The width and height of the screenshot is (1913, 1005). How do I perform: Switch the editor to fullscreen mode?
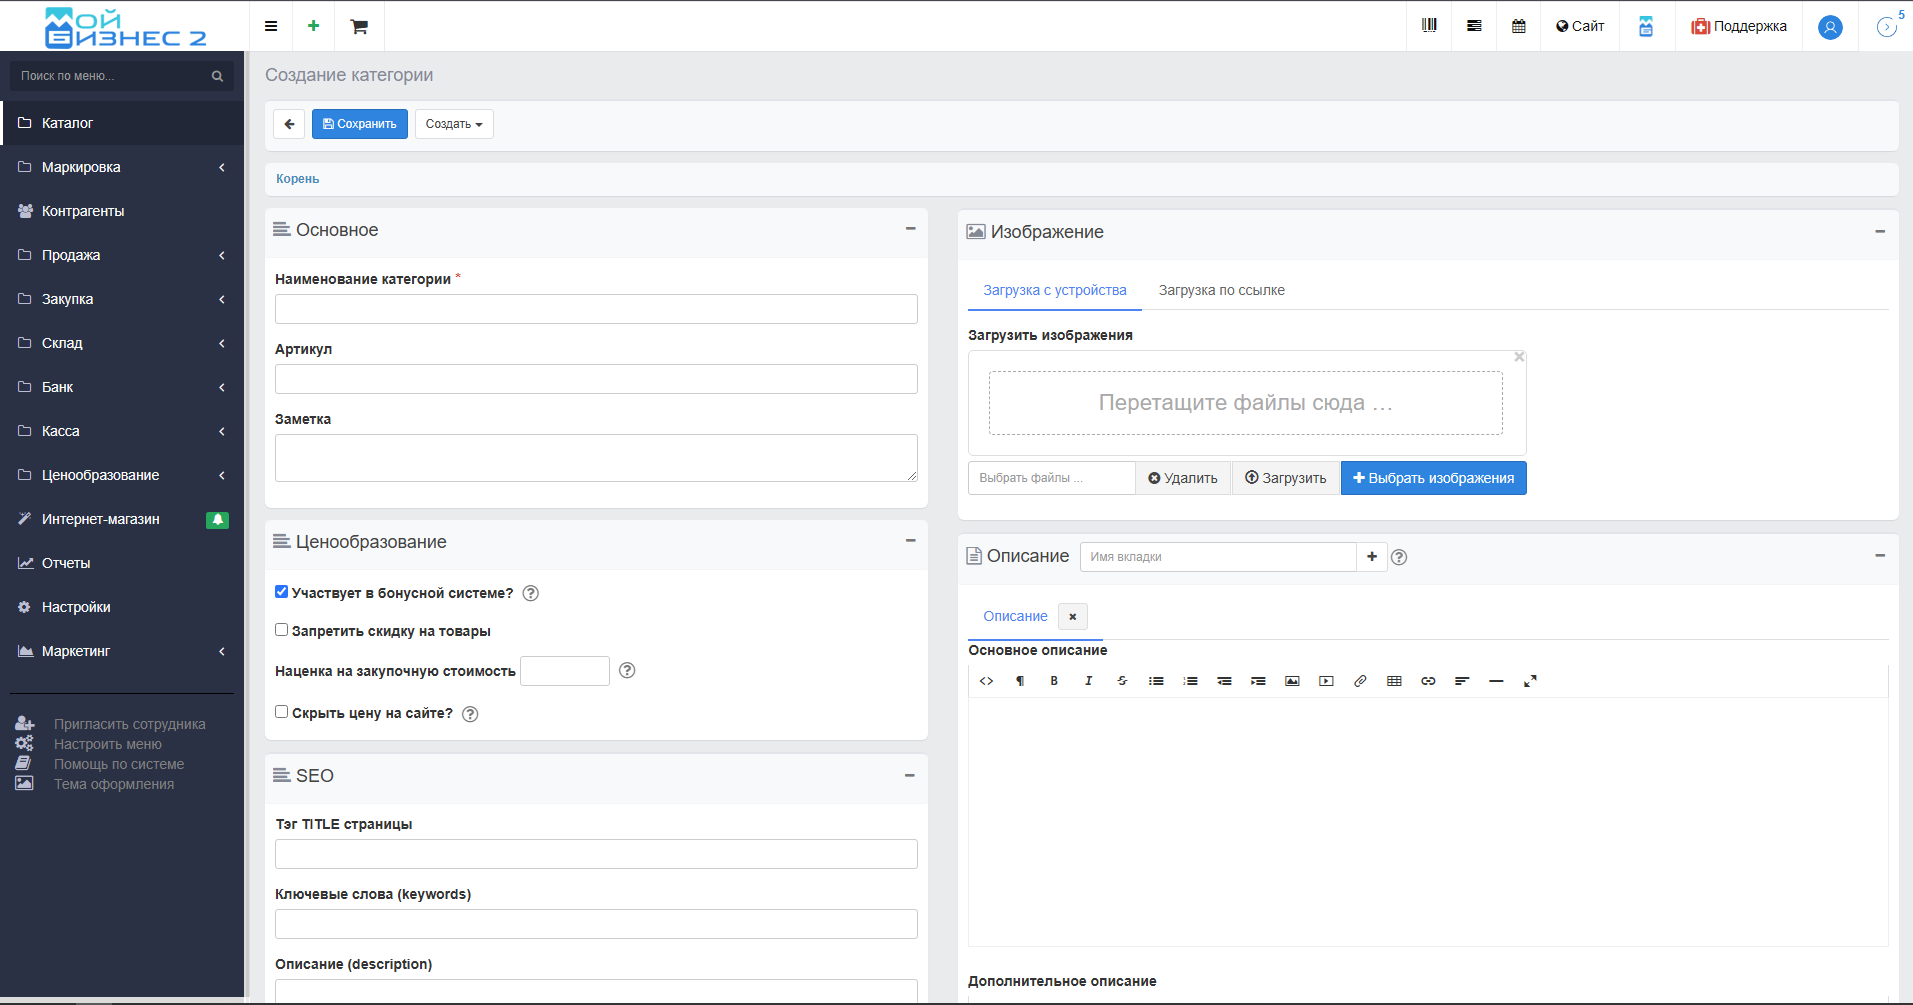point(1530,681)
